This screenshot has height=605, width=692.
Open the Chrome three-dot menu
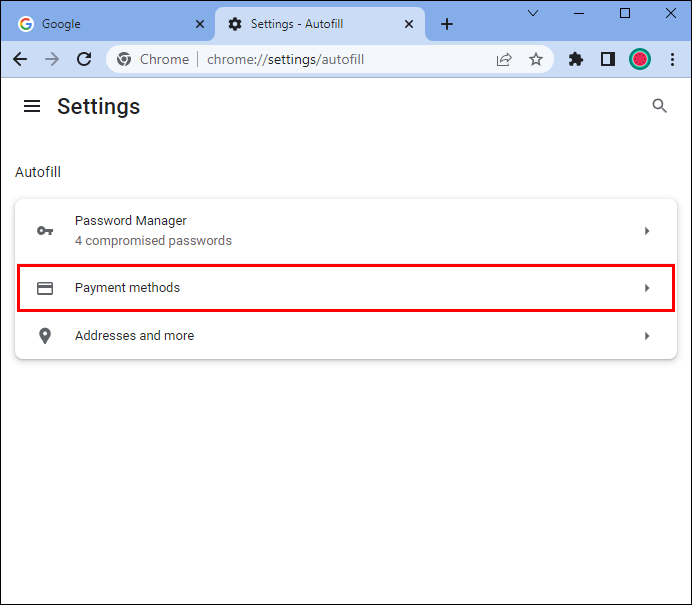(x=672, y=59)
